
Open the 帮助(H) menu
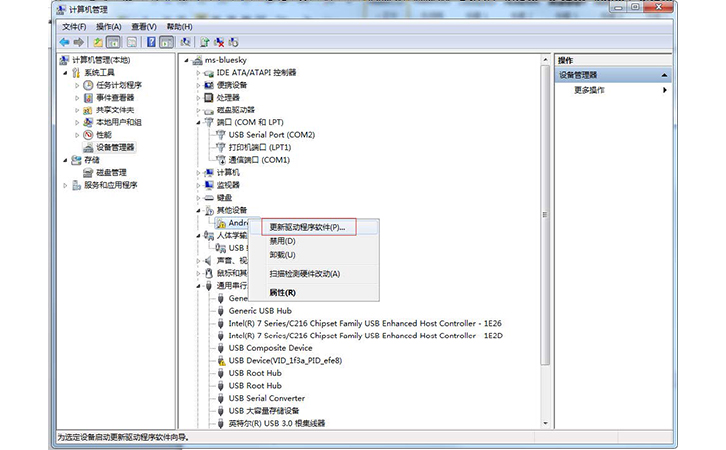[x=179, y=26]
